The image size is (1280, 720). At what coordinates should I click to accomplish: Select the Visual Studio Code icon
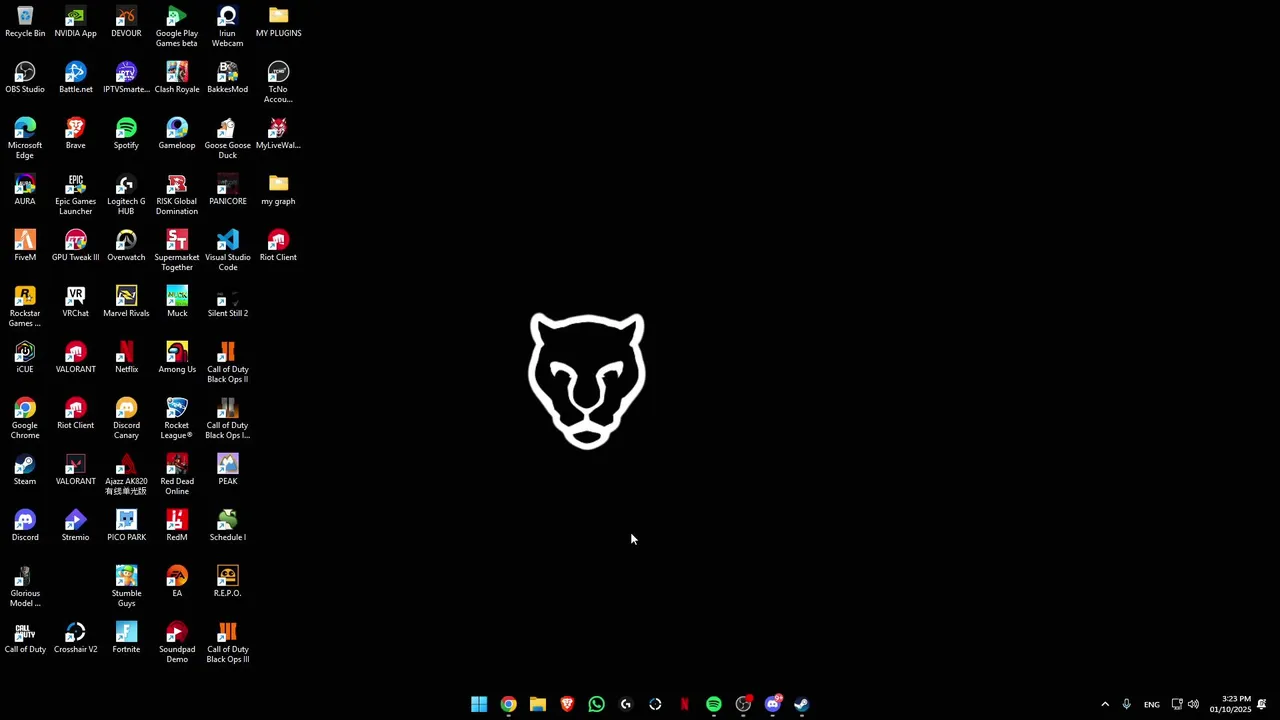(x=227, y=251)
